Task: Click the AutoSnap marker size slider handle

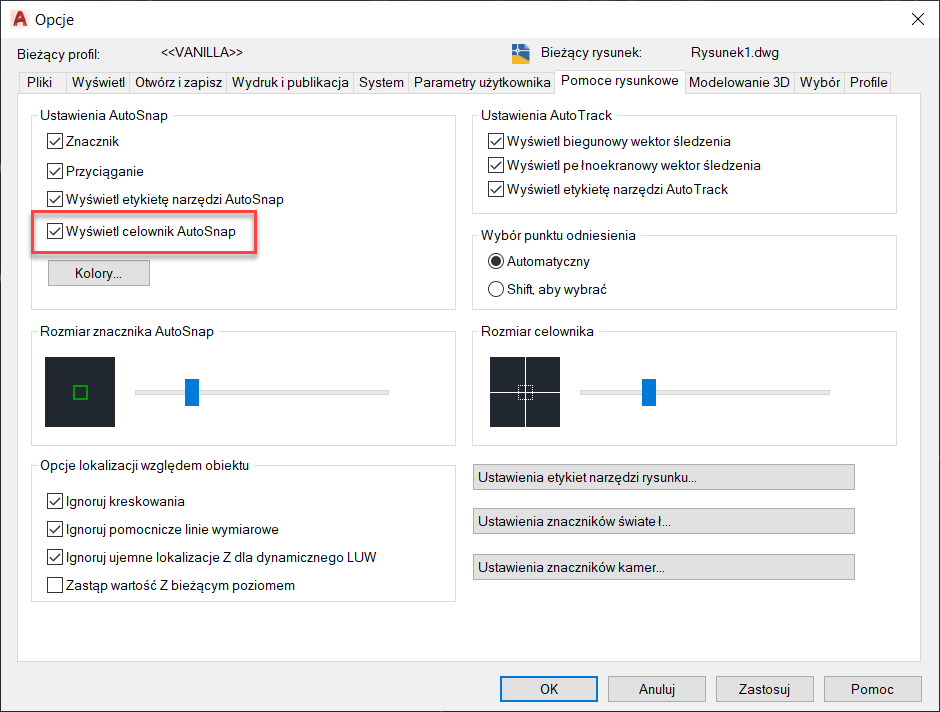Action: coord(192,392)
